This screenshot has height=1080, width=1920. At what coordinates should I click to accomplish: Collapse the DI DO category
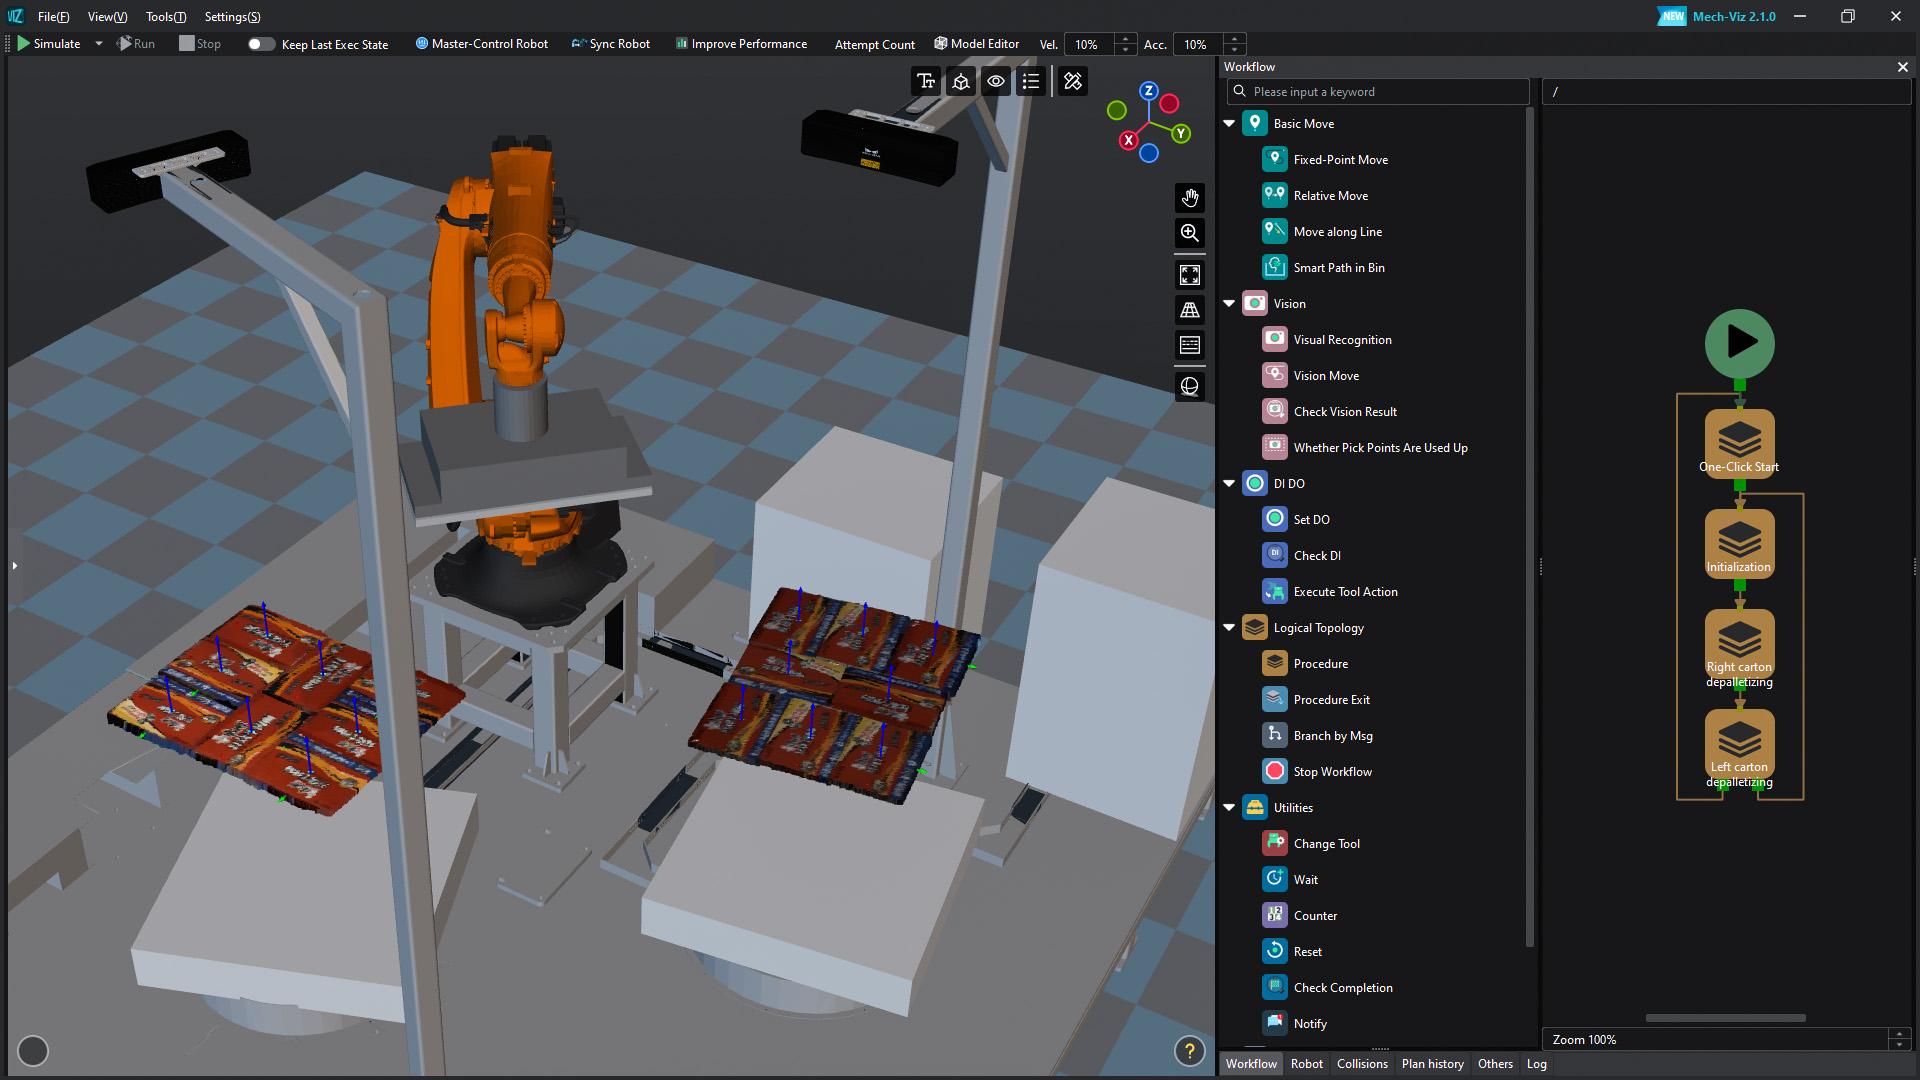pyautogui.click(x=1229, y=484)
